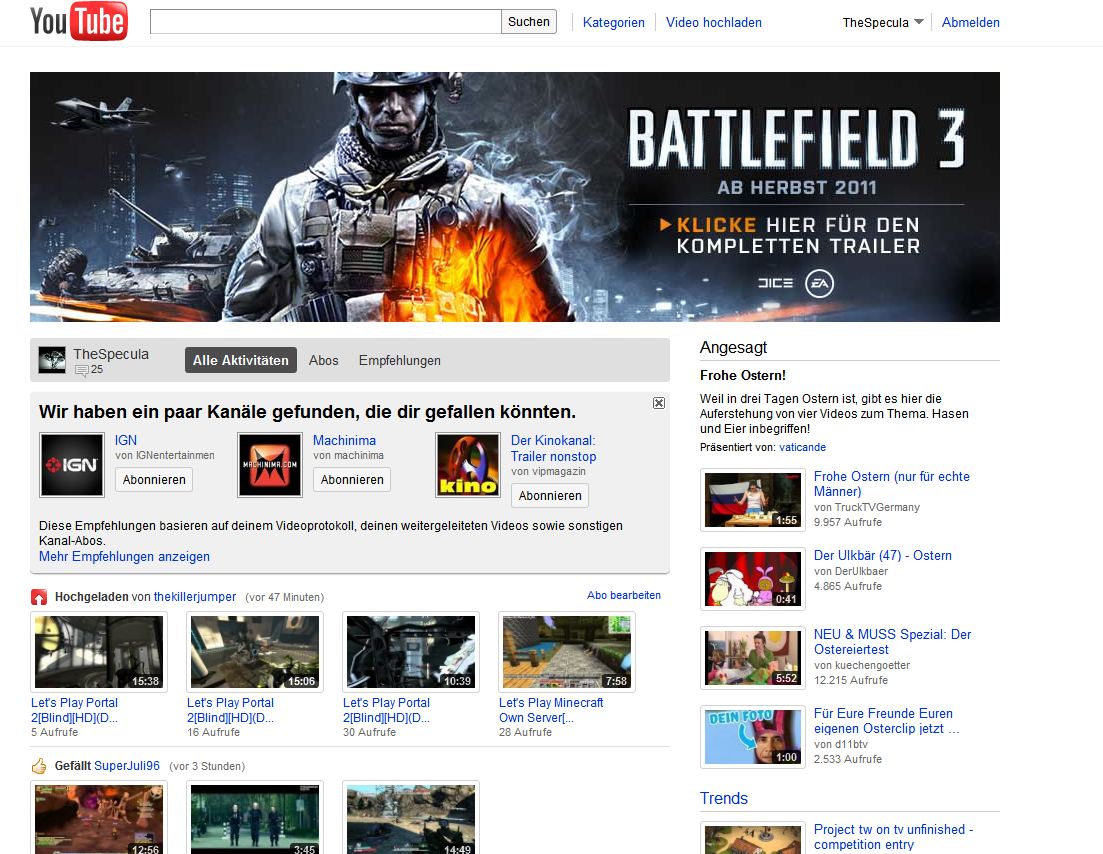Image resolution: width=1103 pixels, height=854 pixels.
Task: Click 9.957 Aufrufe view count
Action: (848, 522)
